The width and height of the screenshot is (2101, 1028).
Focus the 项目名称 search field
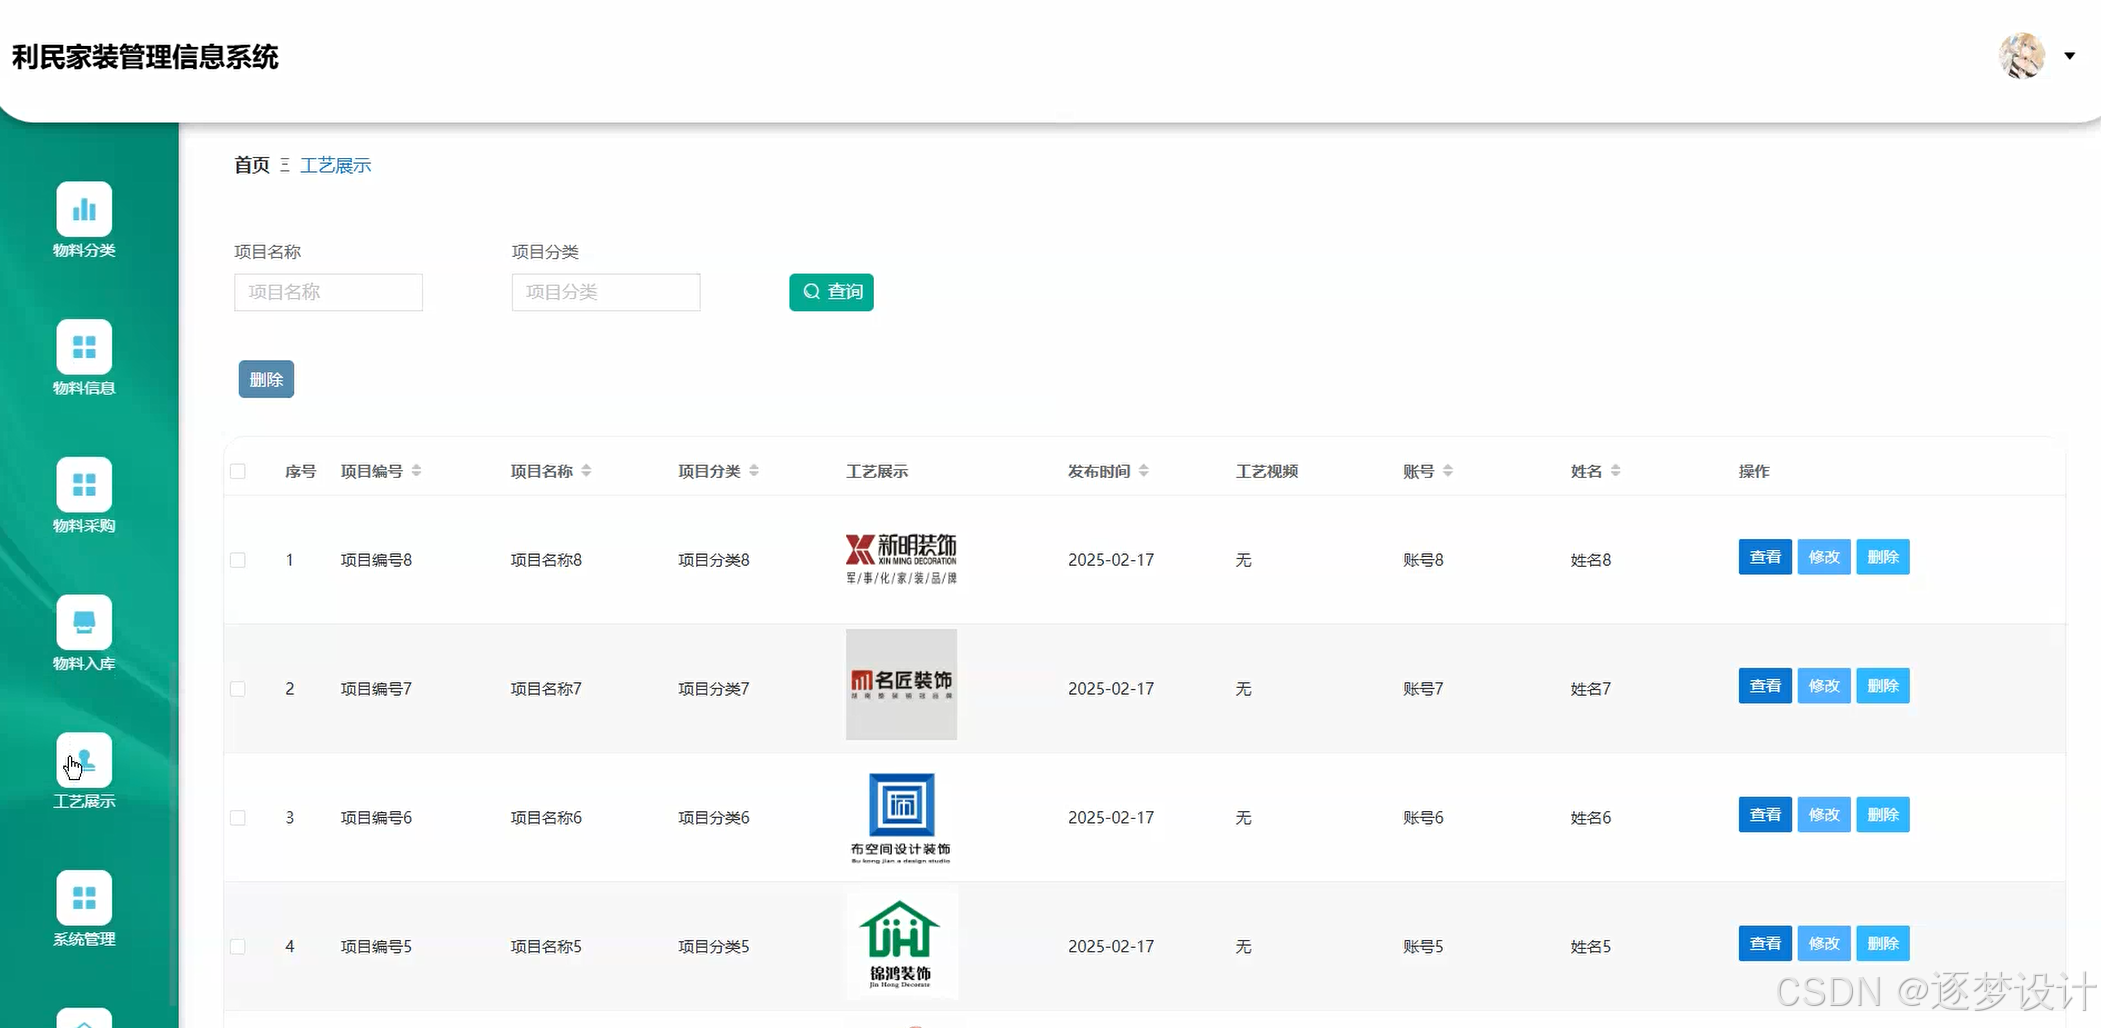[328, 292]
